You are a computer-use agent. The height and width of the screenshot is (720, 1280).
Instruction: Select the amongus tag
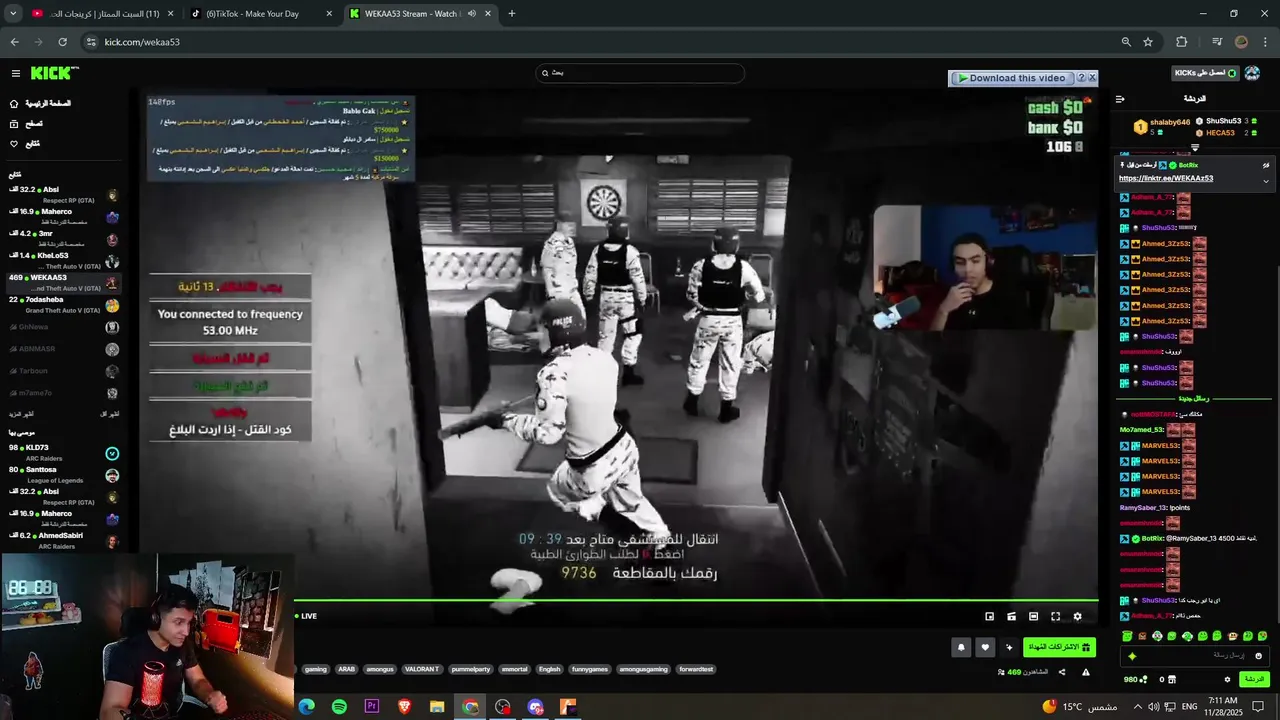click(x=380, y=669)
